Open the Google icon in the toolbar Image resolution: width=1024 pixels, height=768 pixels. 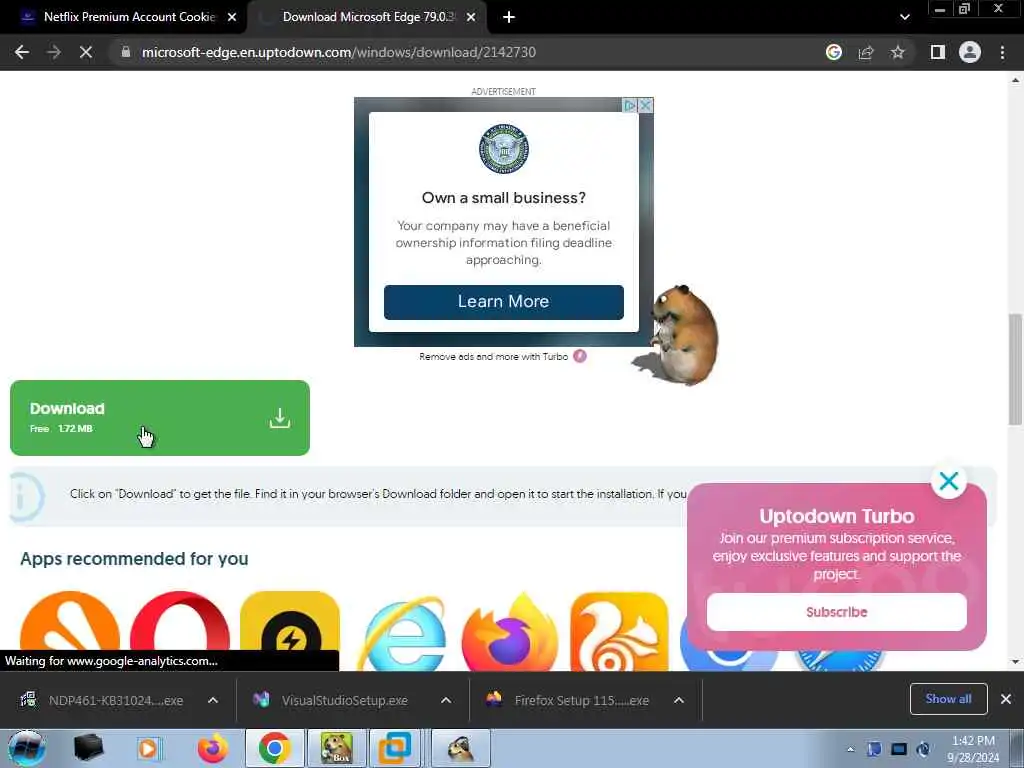(x=834, y=52)
